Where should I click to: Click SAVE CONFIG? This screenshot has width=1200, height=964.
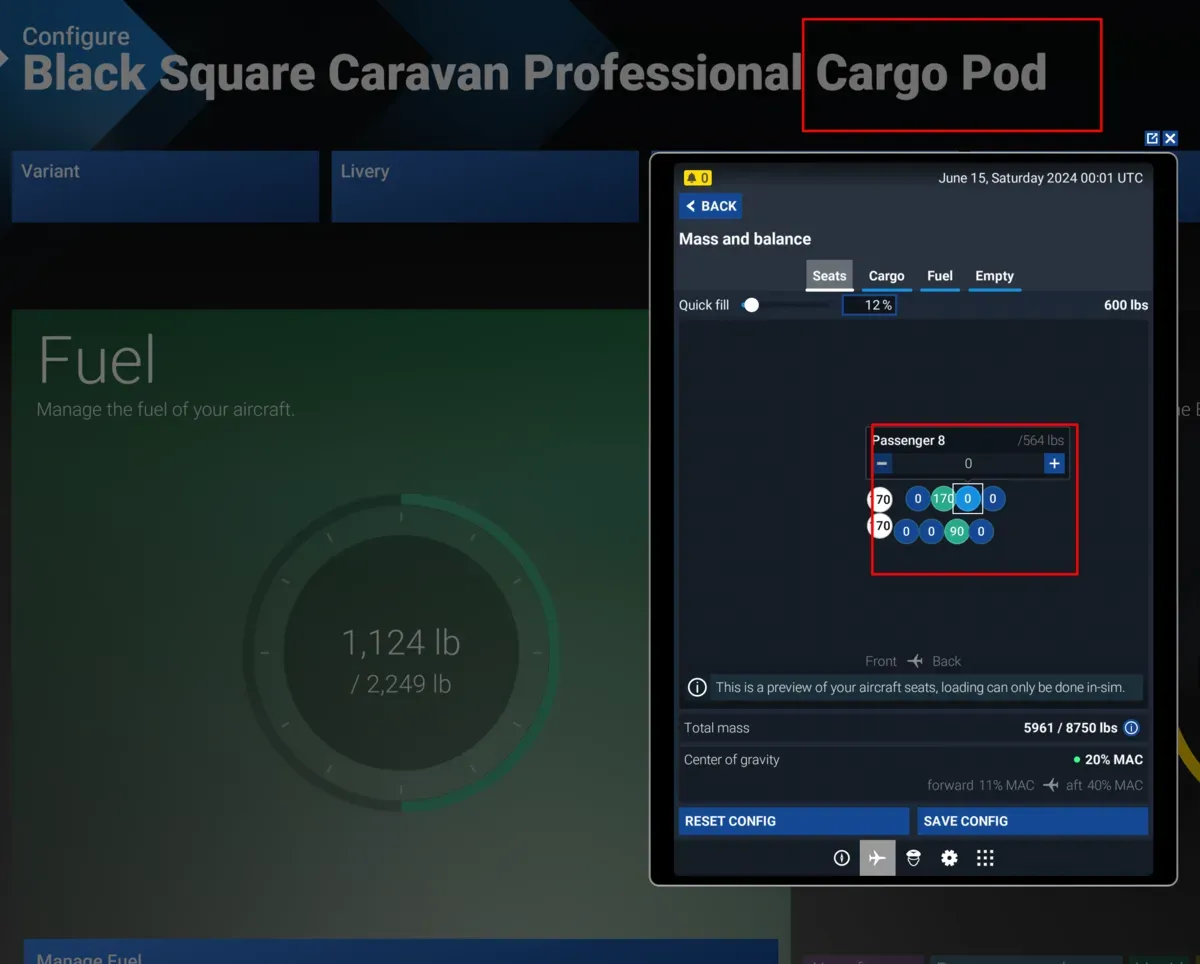[x=1032, y=821]
